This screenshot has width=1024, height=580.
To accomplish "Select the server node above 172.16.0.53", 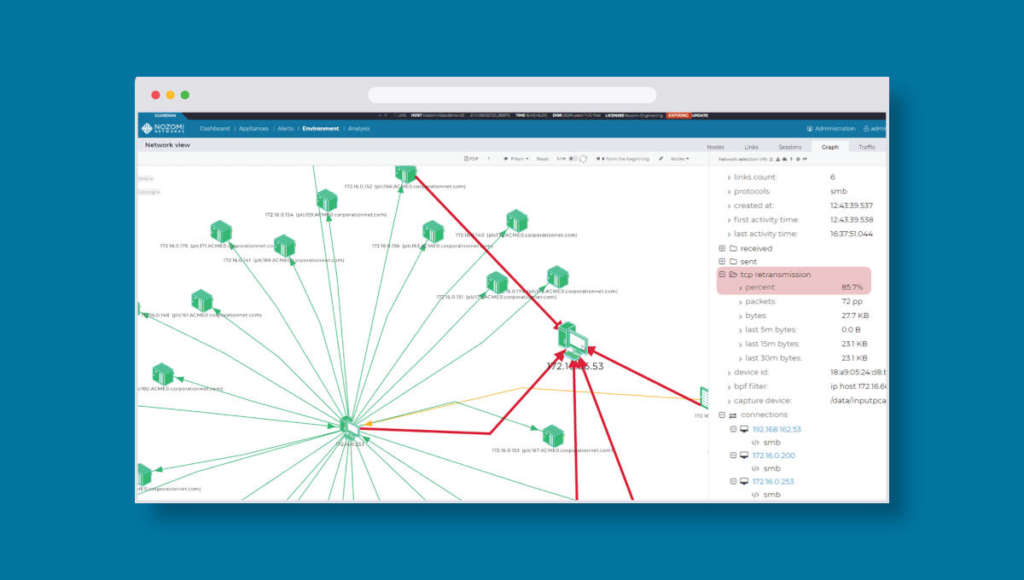I will 557,276.
